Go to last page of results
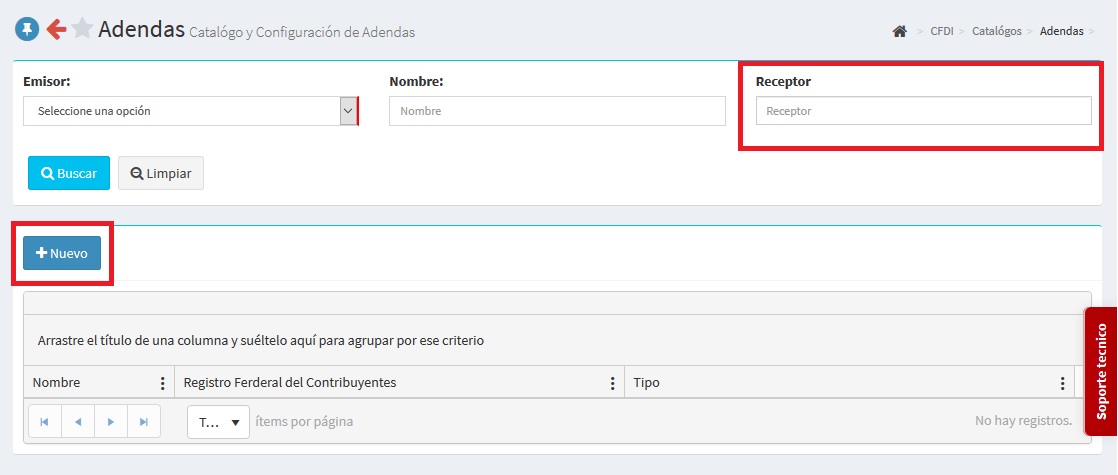Image resolution: width=1118 pixels, height=475 pixels. coord(144,422)
